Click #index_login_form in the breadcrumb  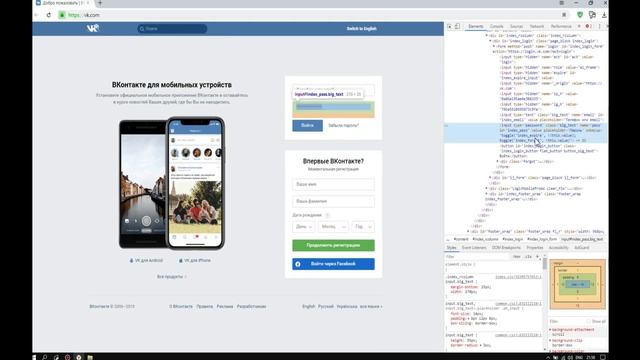[x=542, y=240]
